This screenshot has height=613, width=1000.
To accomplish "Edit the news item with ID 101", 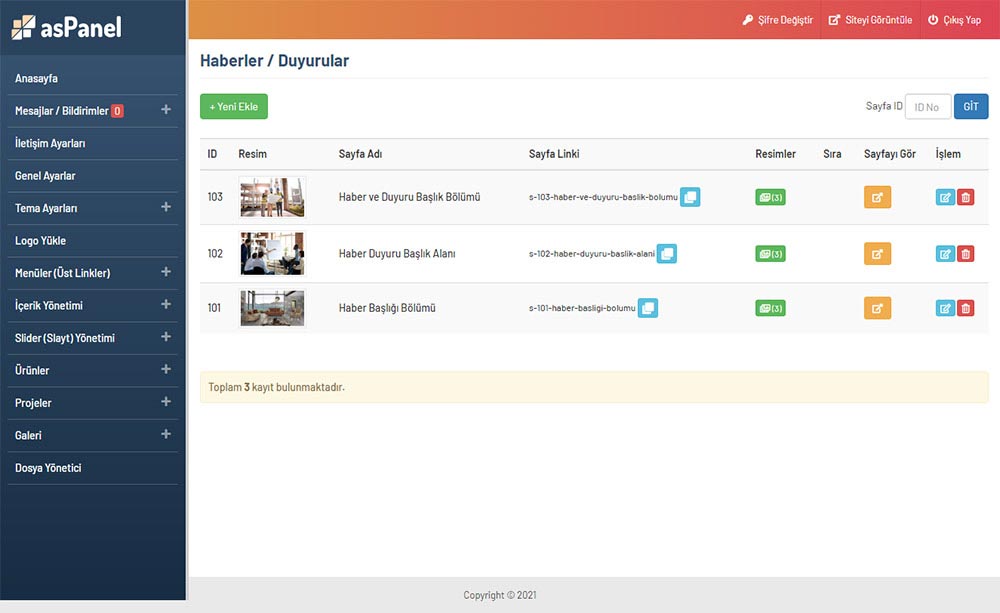I will (945, 308).
